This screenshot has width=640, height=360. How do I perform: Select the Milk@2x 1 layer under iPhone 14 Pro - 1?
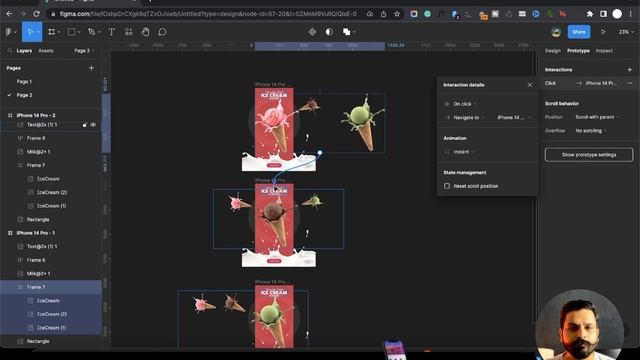[38, 273]
